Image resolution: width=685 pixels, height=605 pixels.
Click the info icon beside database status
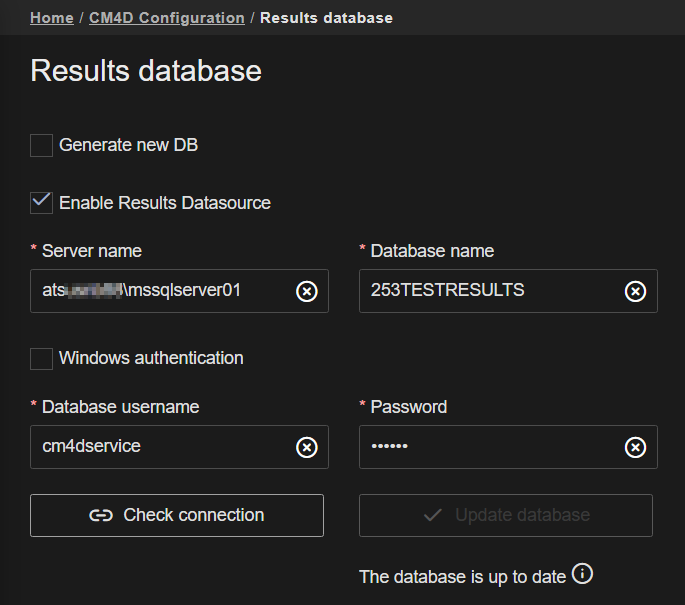pyautogui.click(x=583, y=574)
